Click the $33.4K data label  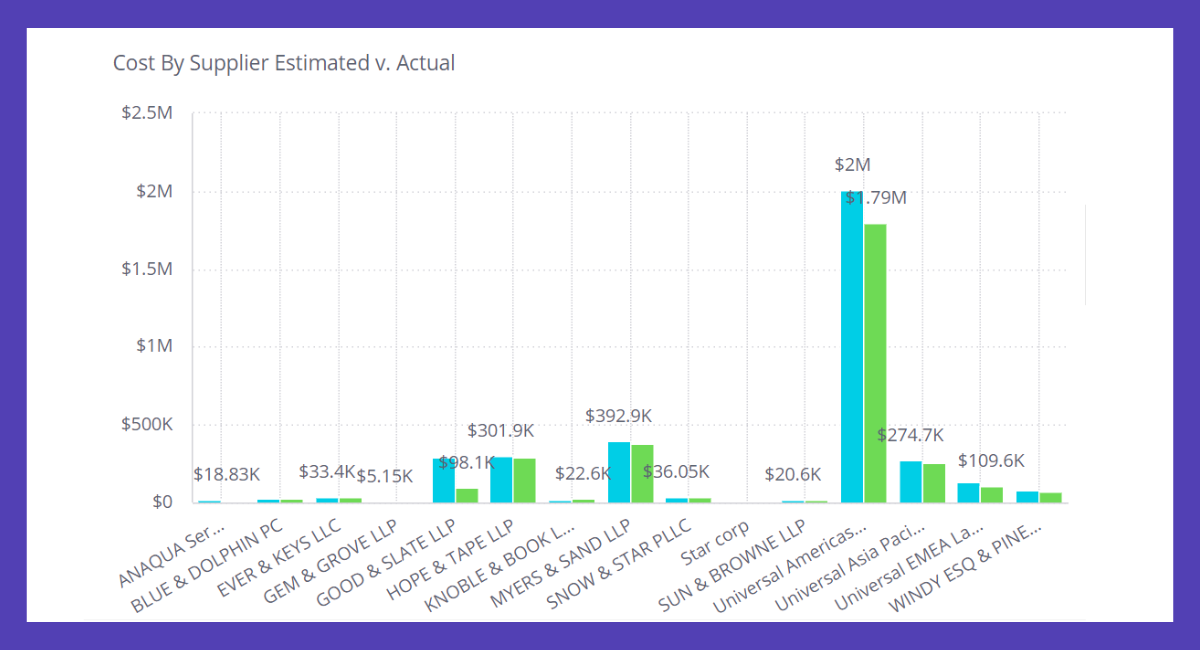pyautogui.click(x=329, y=471)
